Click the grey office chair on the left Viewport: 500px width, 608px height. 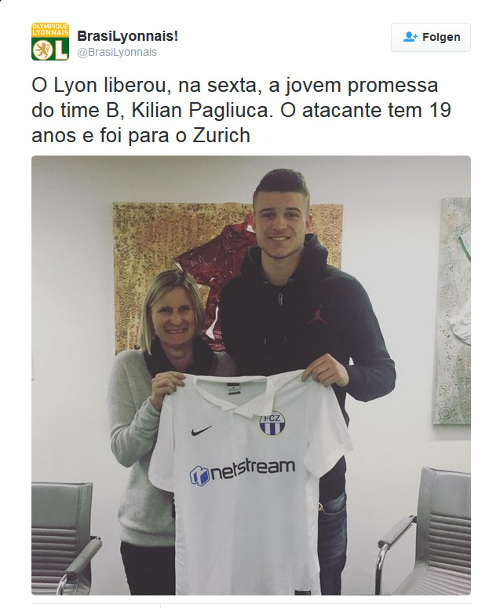click(x=64, y=537)
